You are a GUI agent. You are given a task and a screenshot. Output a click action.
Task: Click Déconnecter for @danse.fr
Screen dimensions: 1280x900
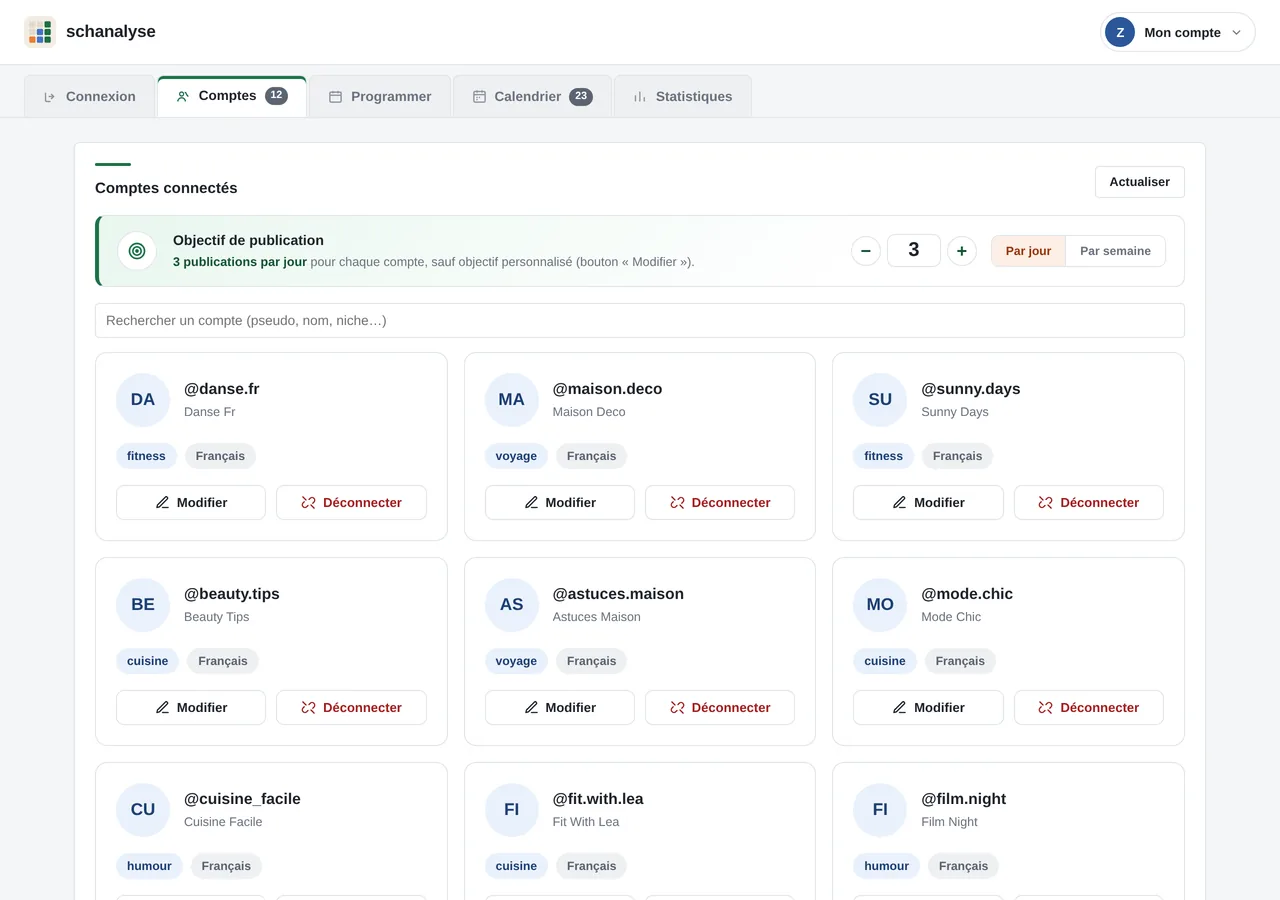[x=351, y=503]
